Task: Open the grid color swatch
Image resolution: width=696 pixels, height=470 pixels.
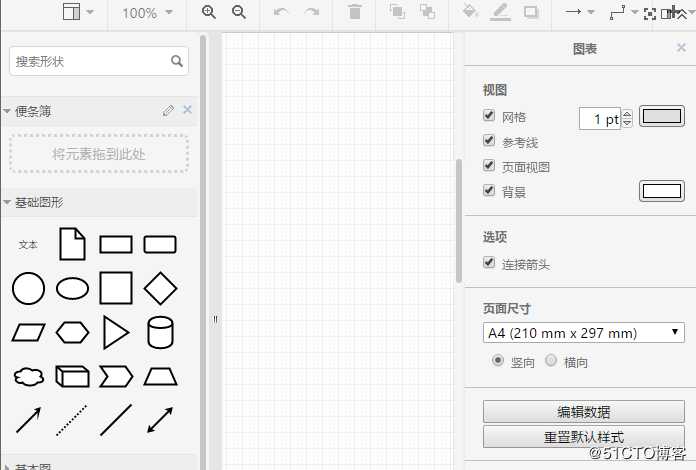Action: [x=662, y=116]
